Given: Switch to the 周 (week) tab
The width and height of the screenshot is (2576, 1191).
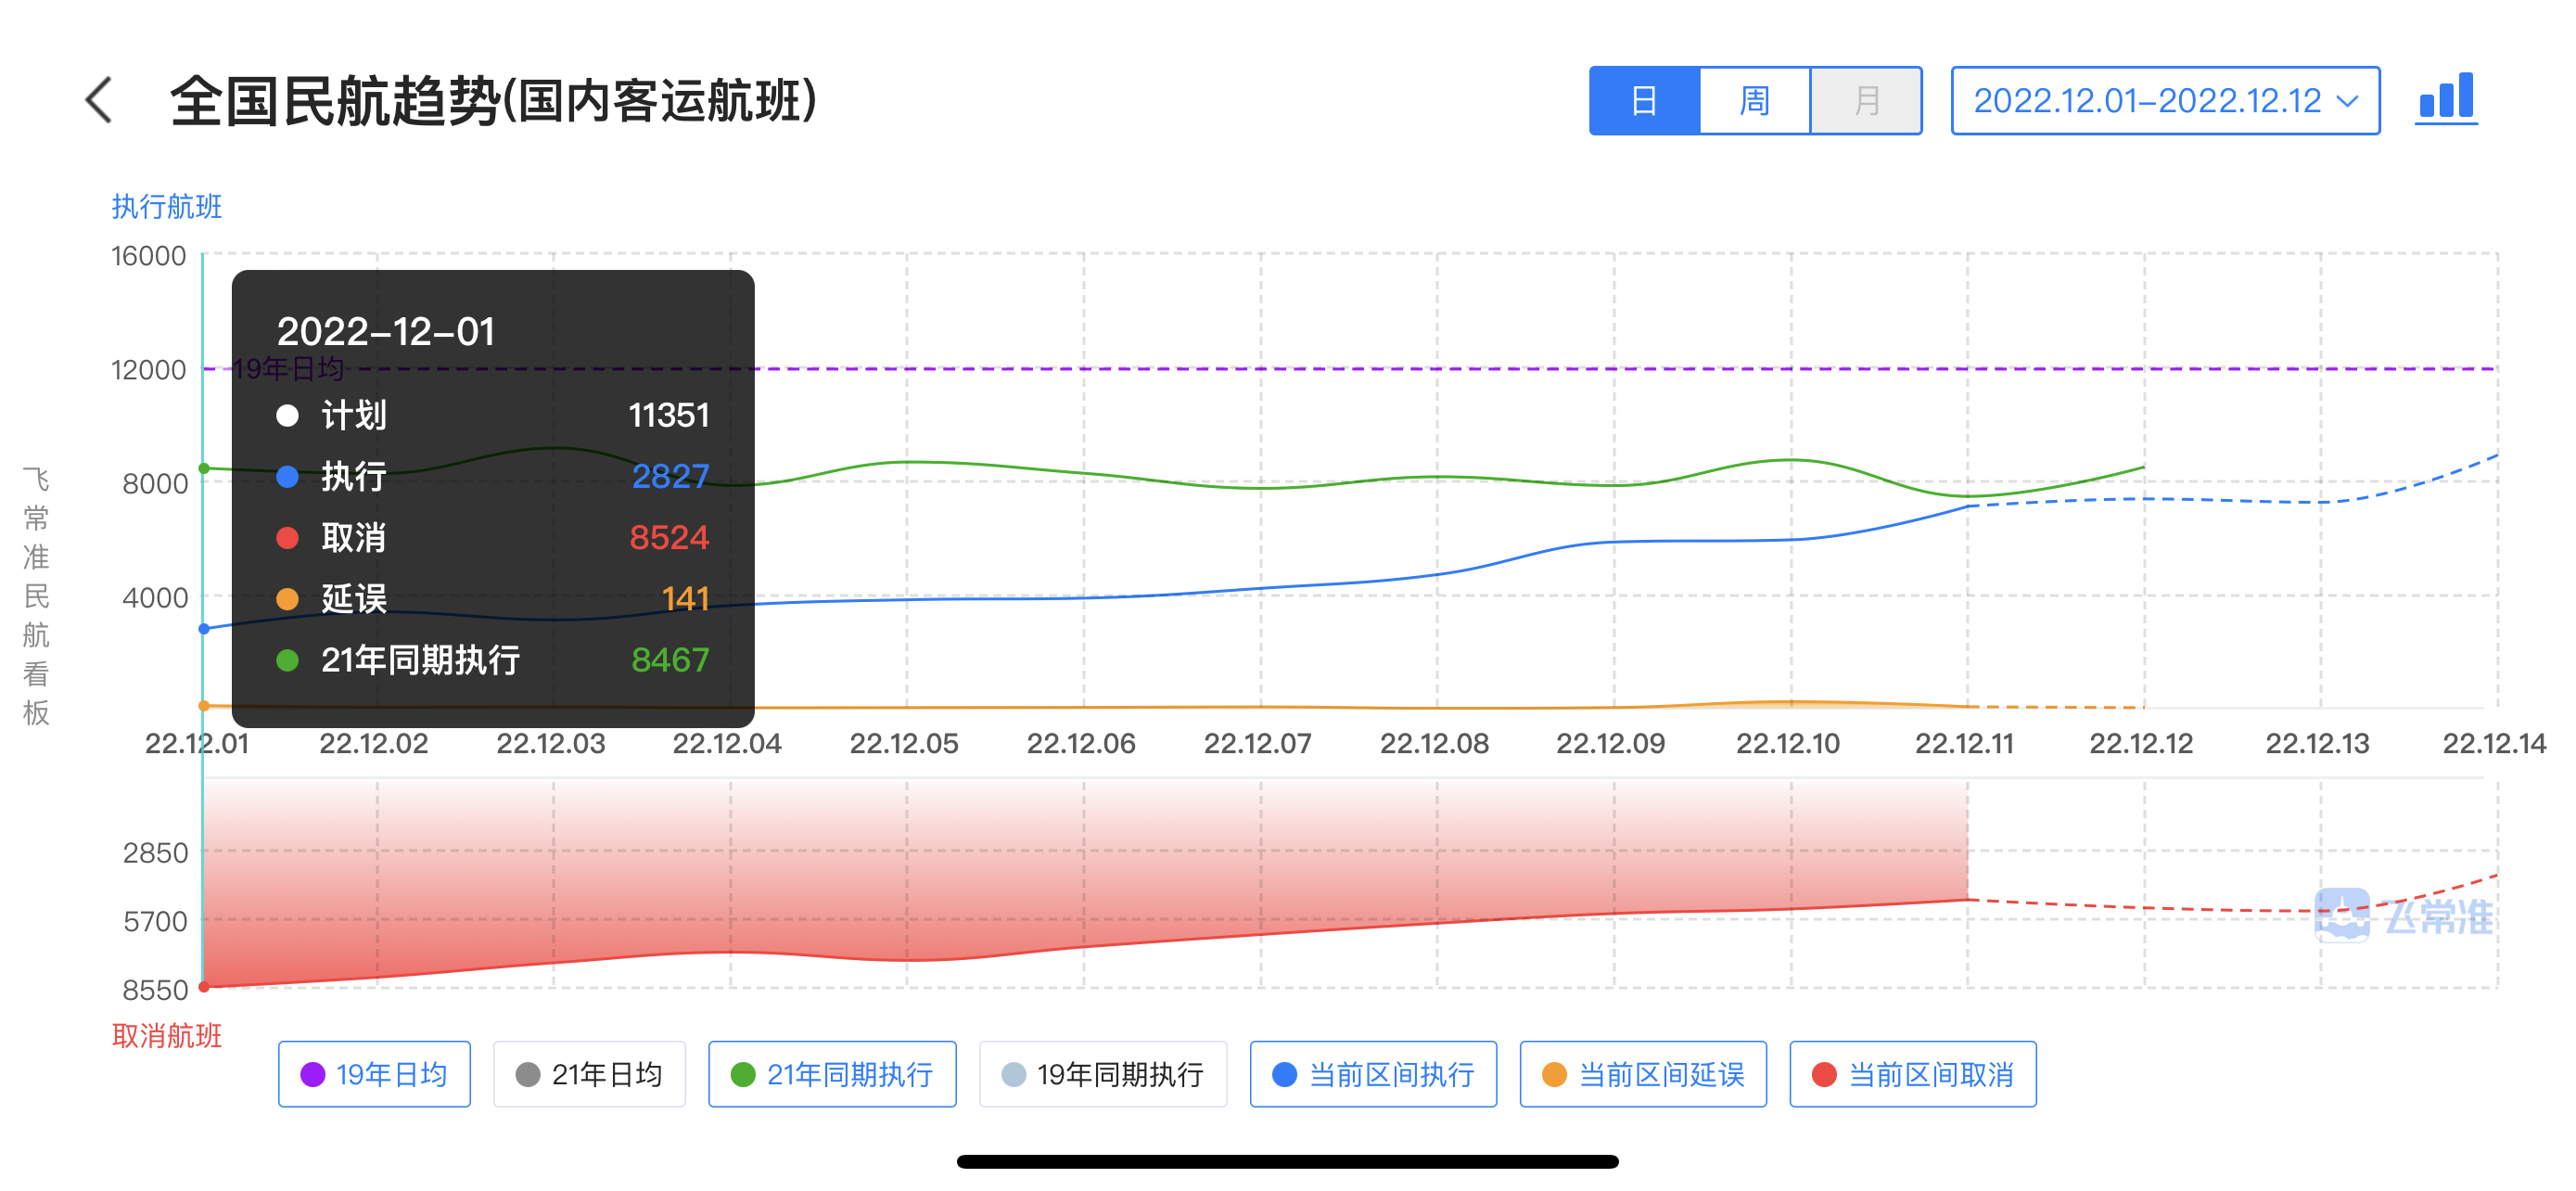Looking at the screenshot, I should 1754,101.
